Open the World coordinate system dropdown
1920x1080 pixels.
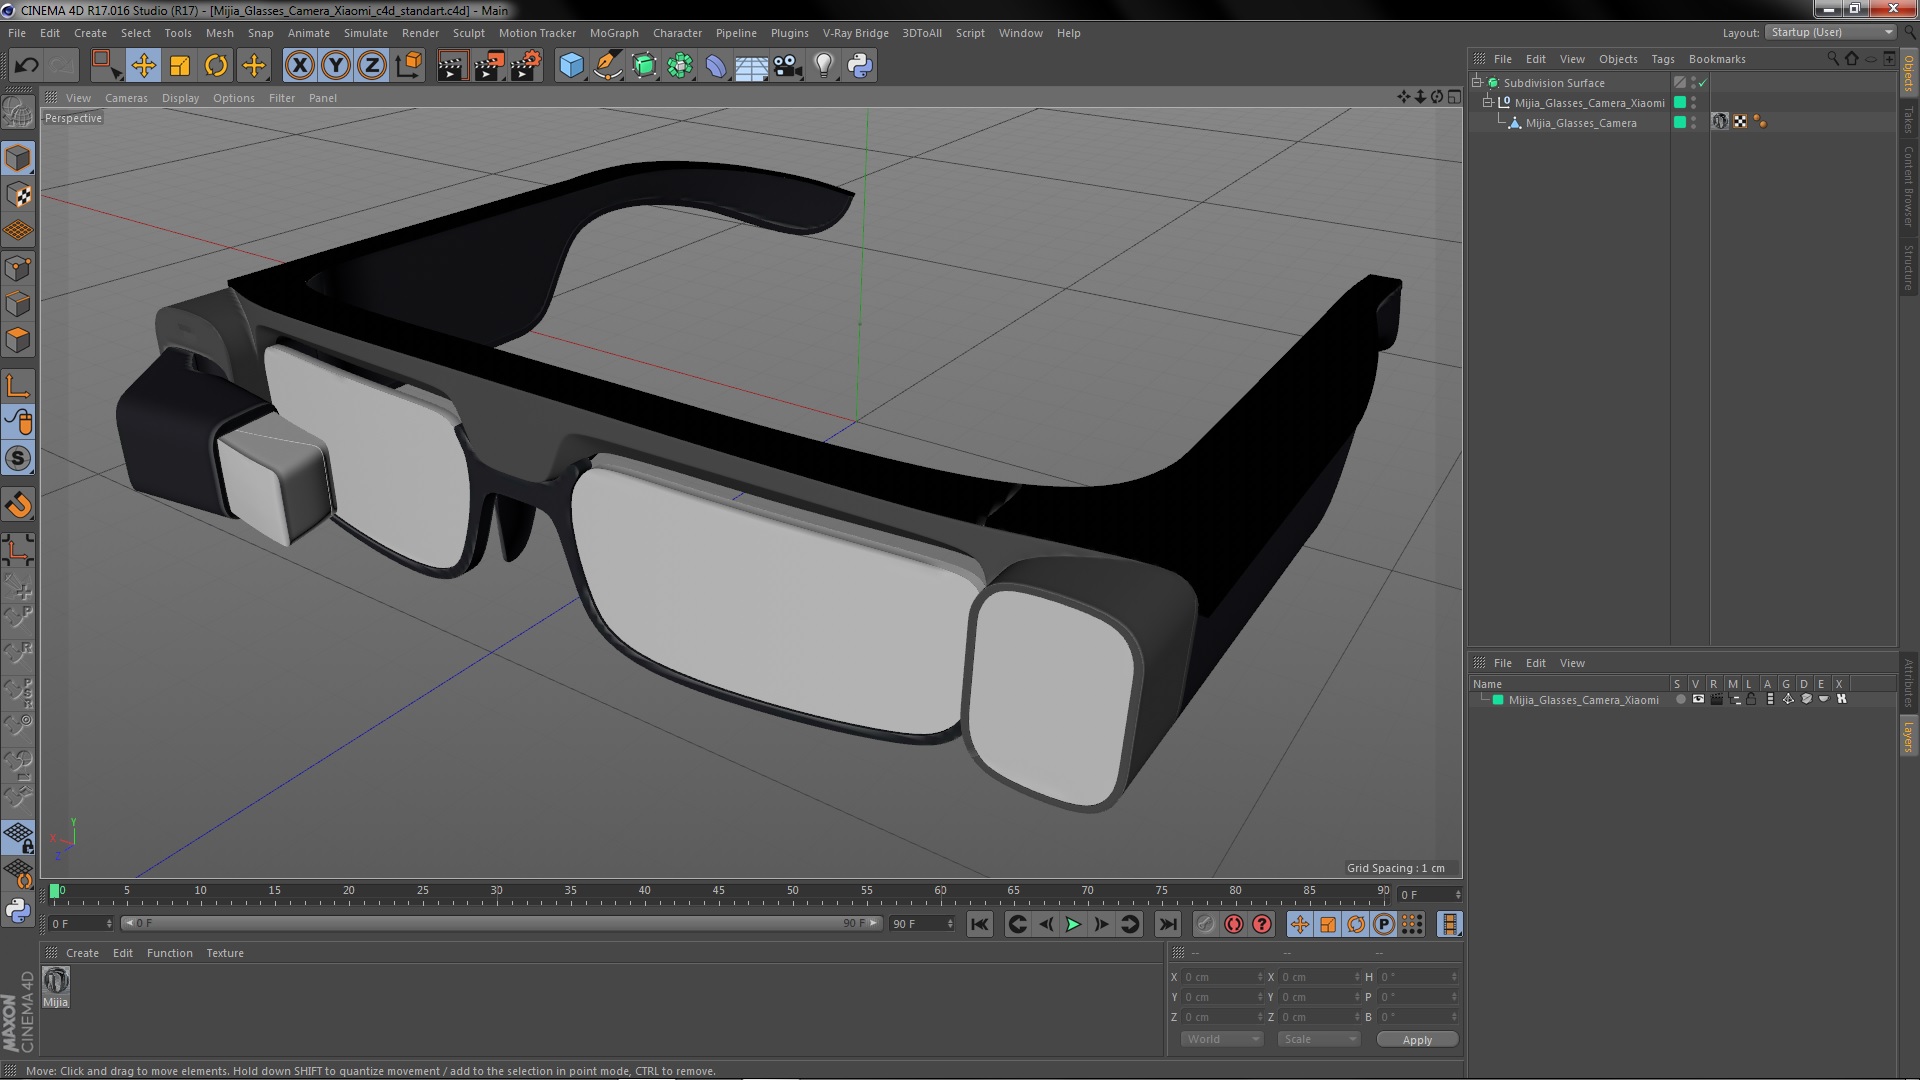[x=1222, y=1039]
